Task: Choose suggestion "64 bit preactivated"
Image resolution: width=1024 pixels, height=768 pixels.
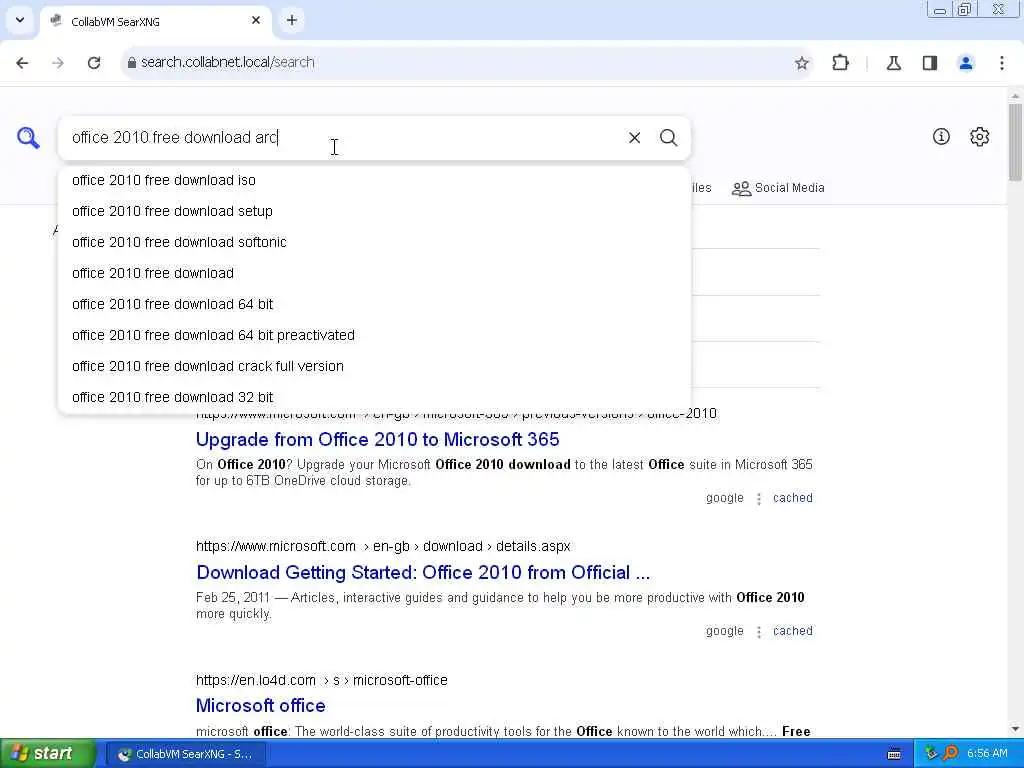Action: point(374,335)
